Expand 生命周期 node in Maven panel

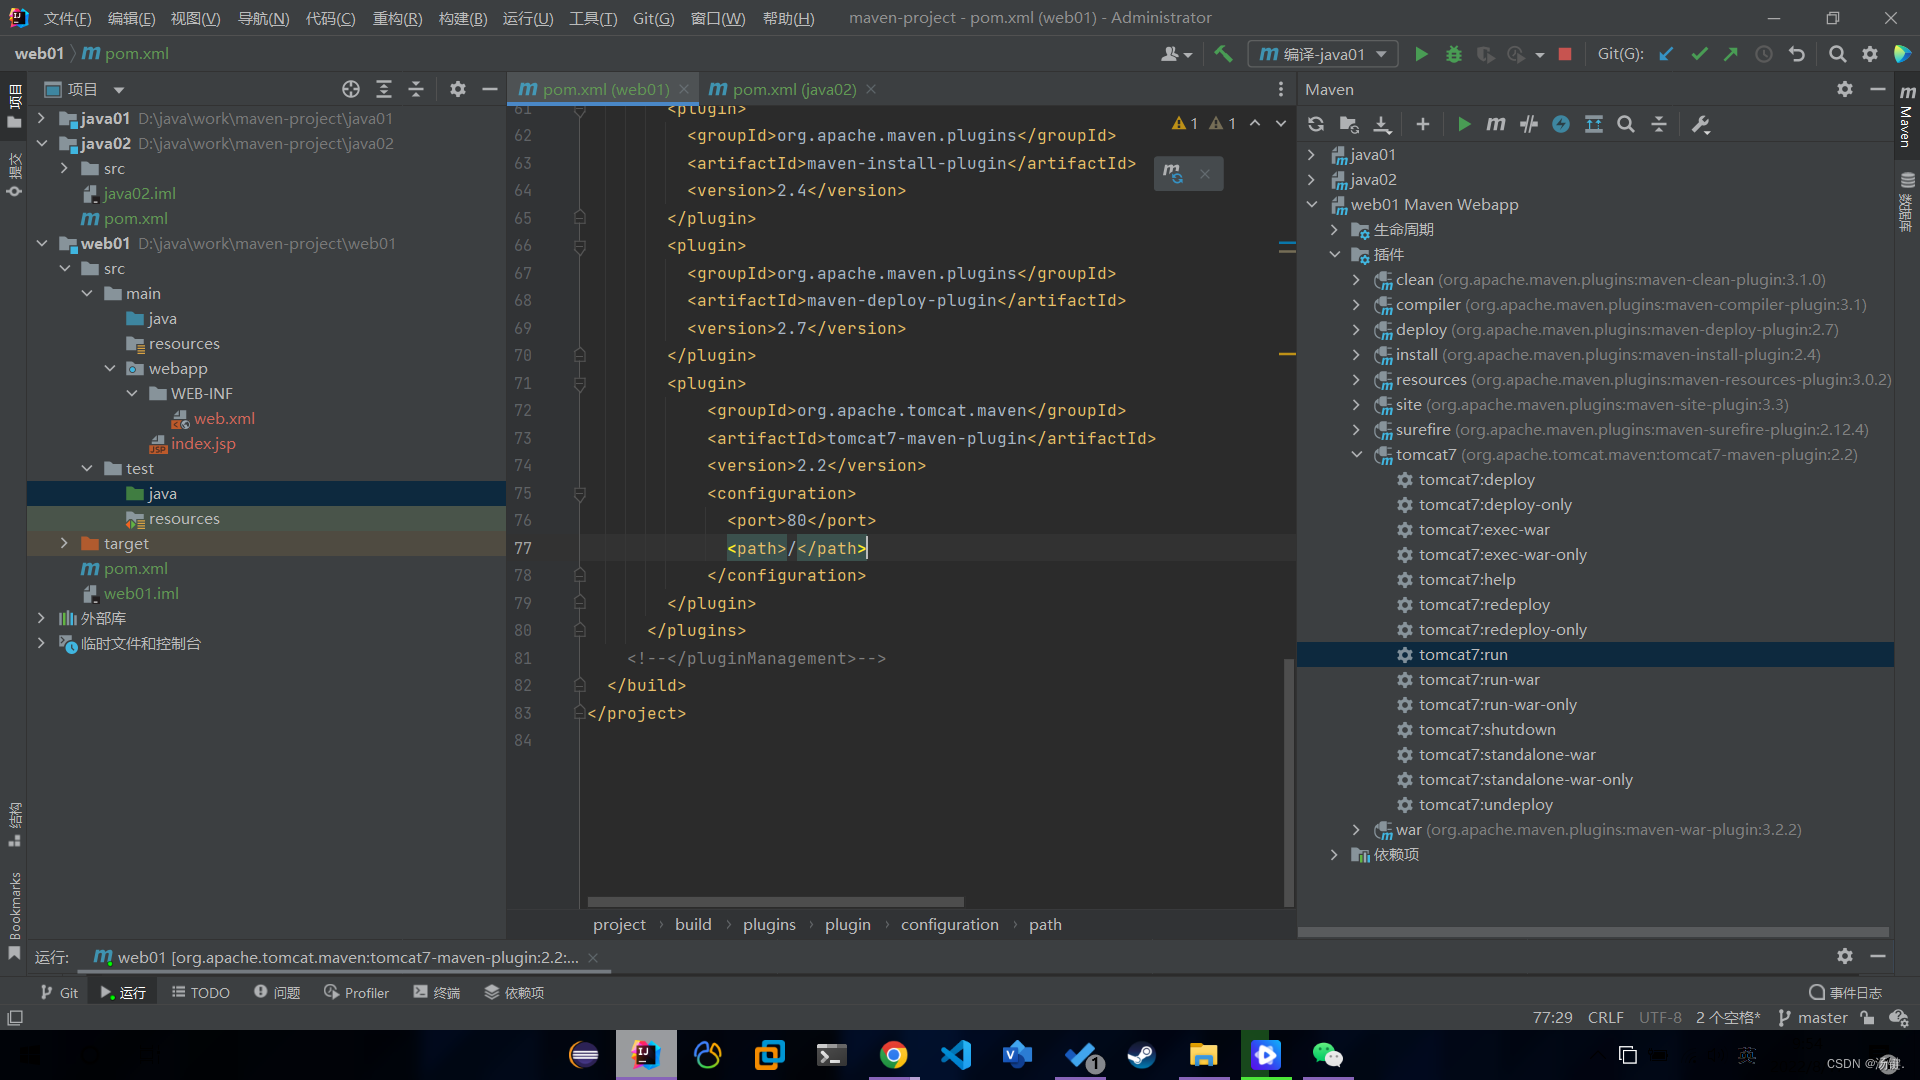coord(1334,229)
